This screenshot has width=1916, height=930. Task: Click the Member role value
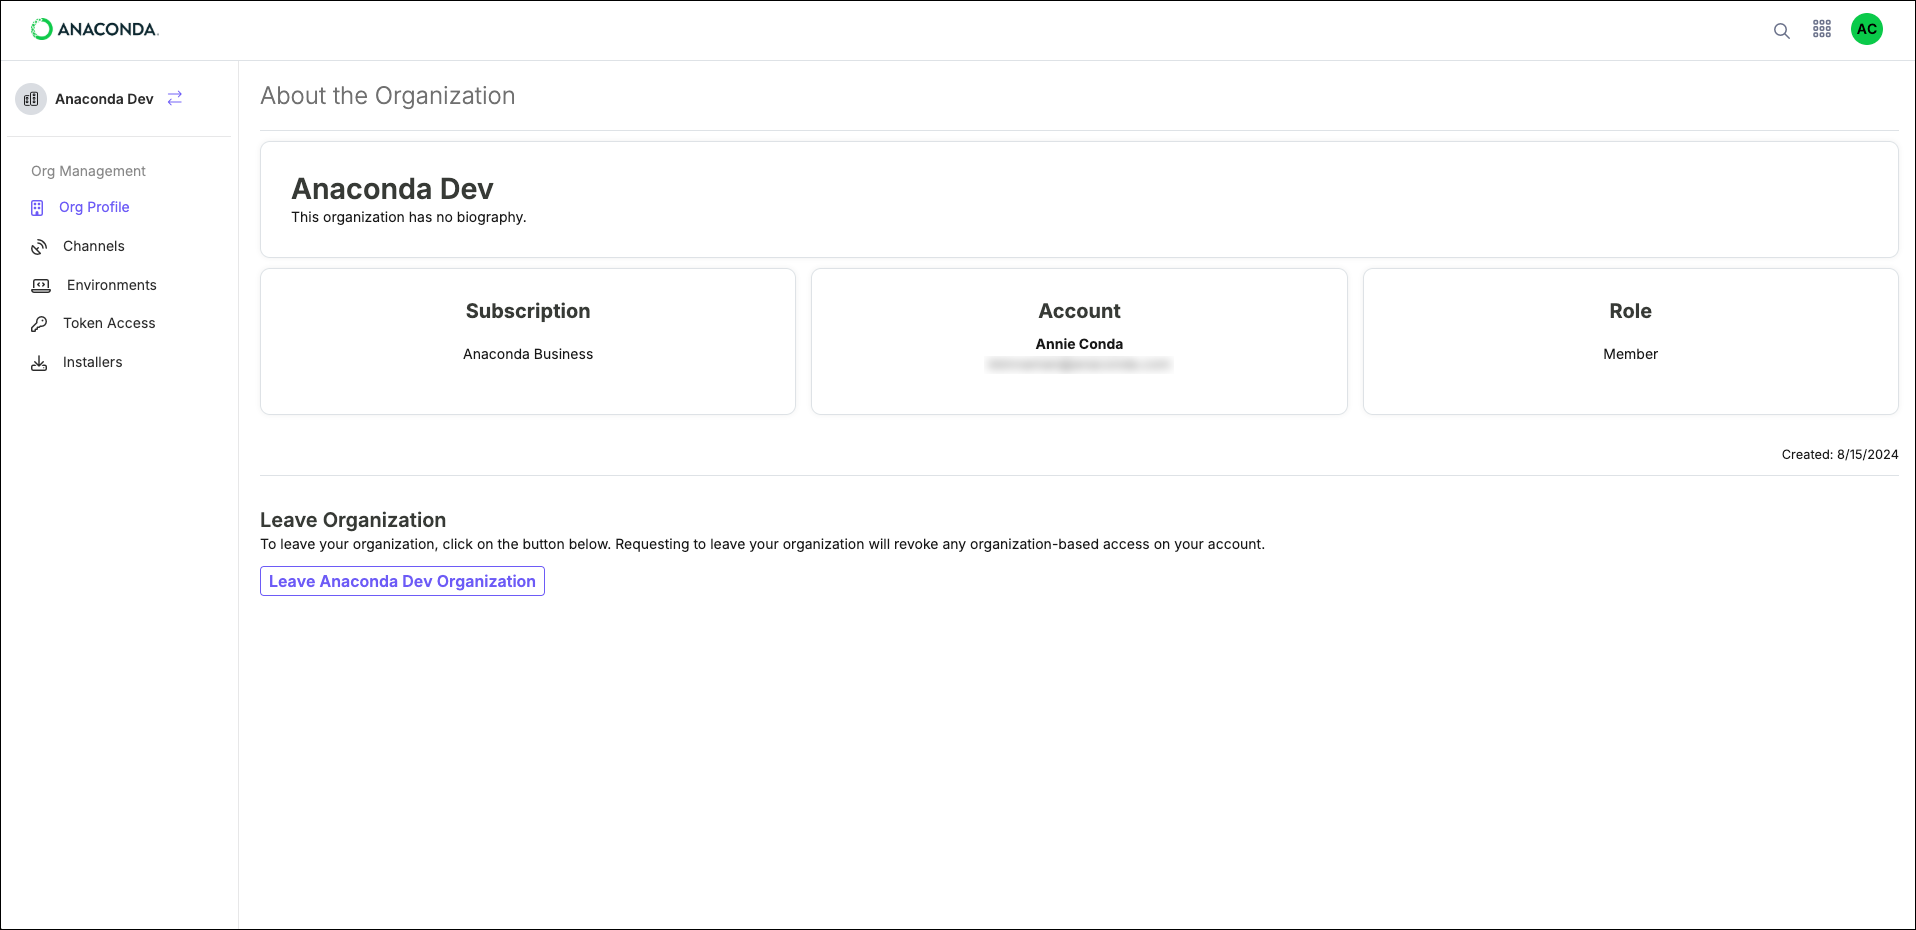point(1630,354)
